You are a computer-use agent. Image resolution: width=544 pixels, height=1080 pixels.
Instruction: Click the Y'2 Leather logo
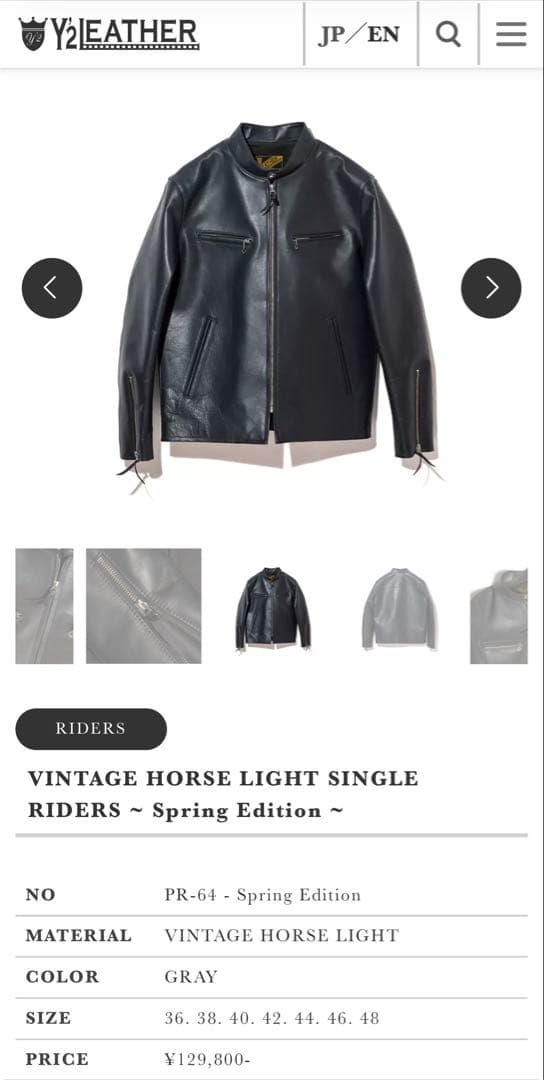(109, 34)
